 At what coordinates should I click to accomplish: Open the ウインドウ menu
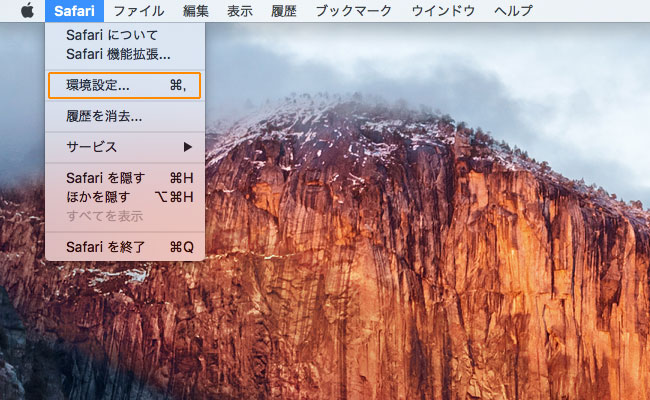[443, 11]
